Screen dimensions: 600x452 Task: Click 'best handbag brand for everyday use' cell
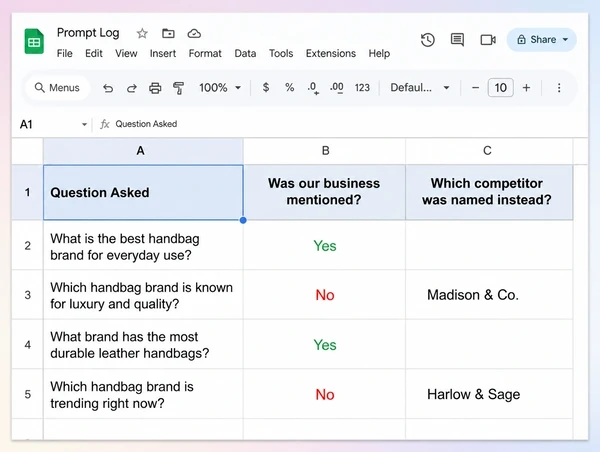[143, 245]
